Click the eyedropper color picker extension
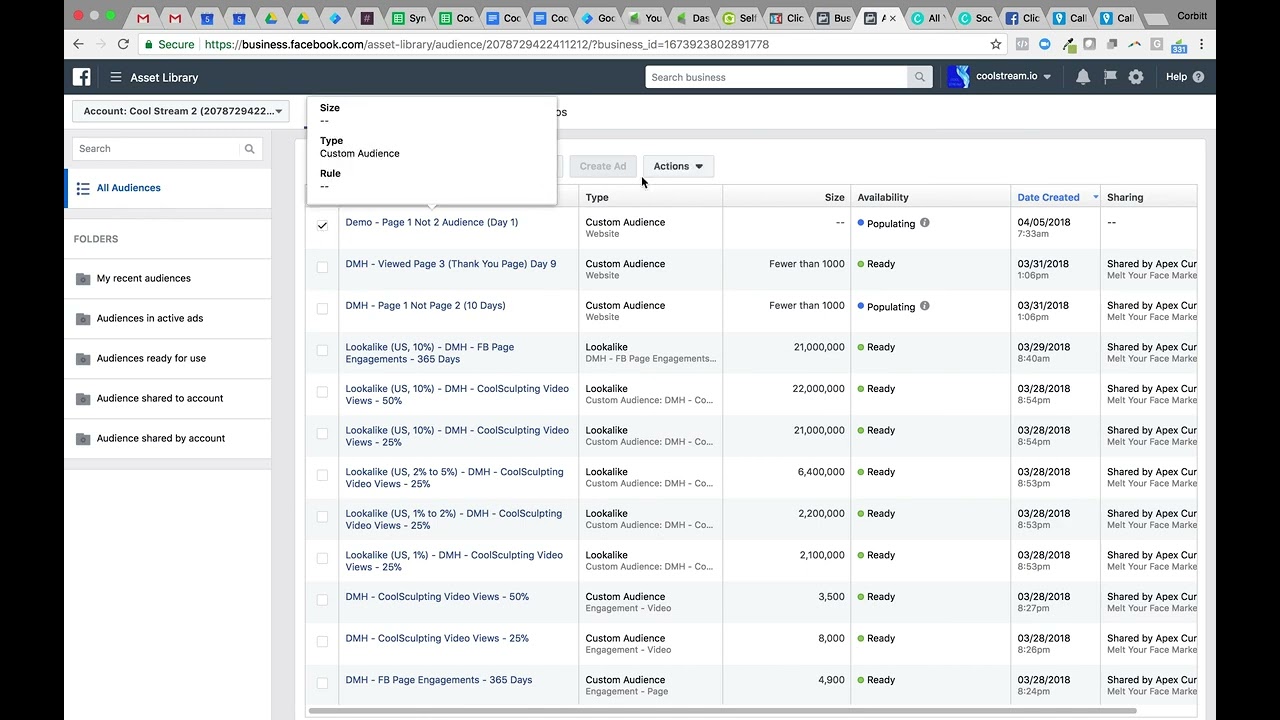The height and width of the screenshot is (720, 1280). pyautogui.click(x=1069, y=44)
